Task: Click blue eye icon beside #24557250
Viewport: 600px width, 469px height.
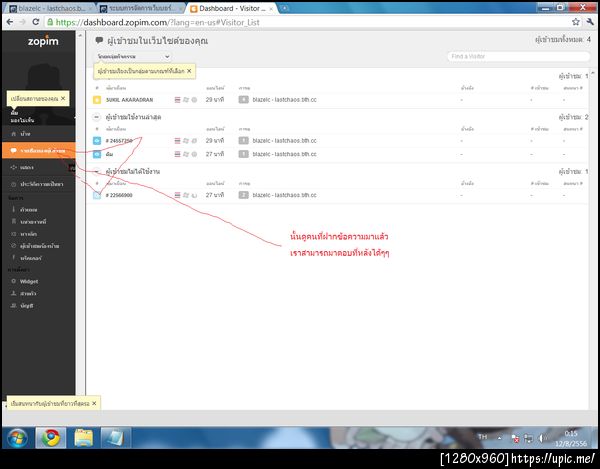Action: coord(97,141)
